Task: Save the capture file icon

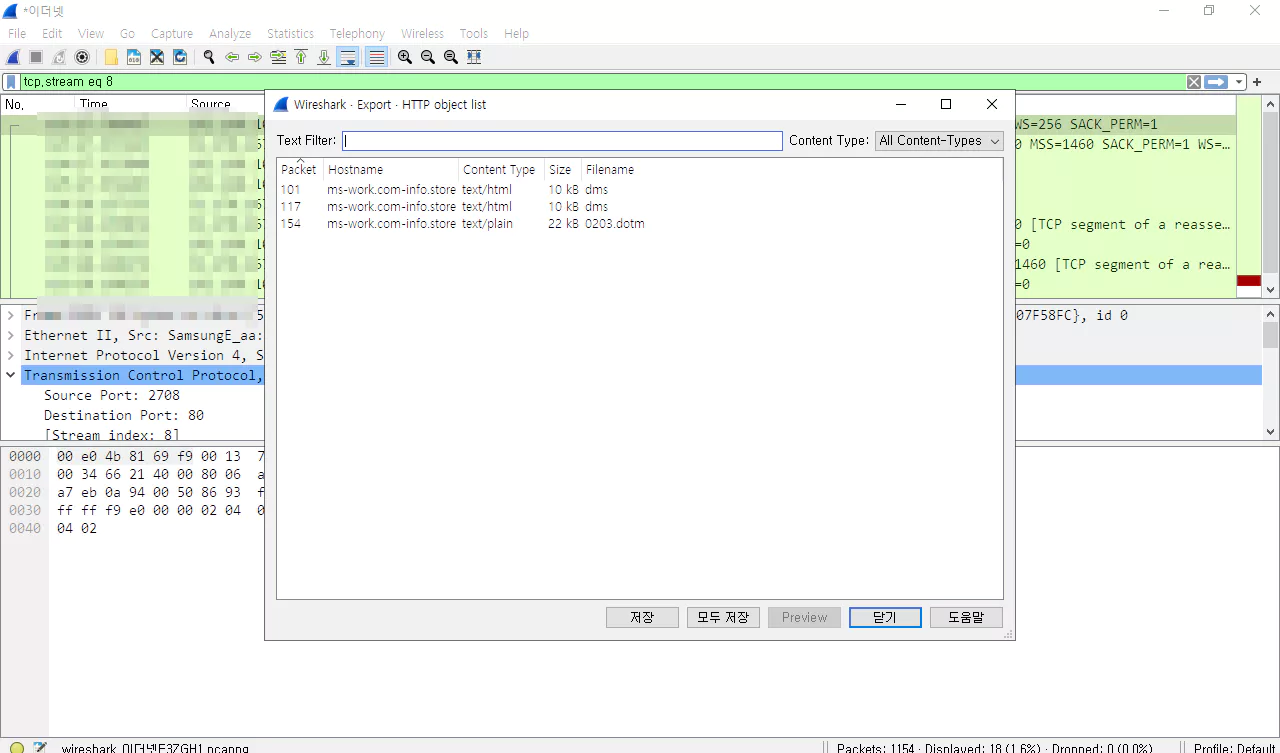Action: coord(134,57)
